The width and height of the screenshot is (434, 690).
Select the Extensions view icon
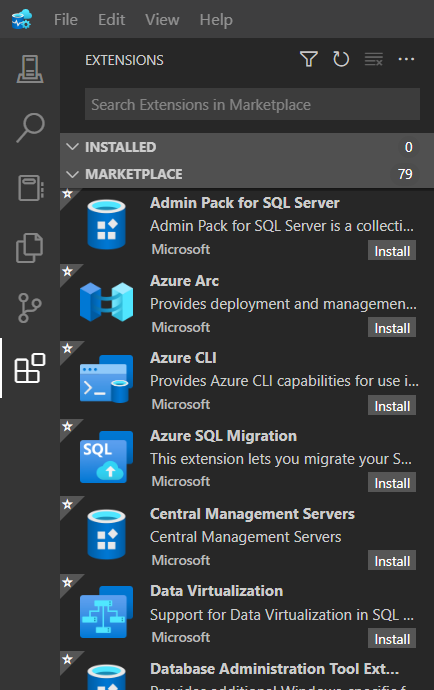(30, 368)
